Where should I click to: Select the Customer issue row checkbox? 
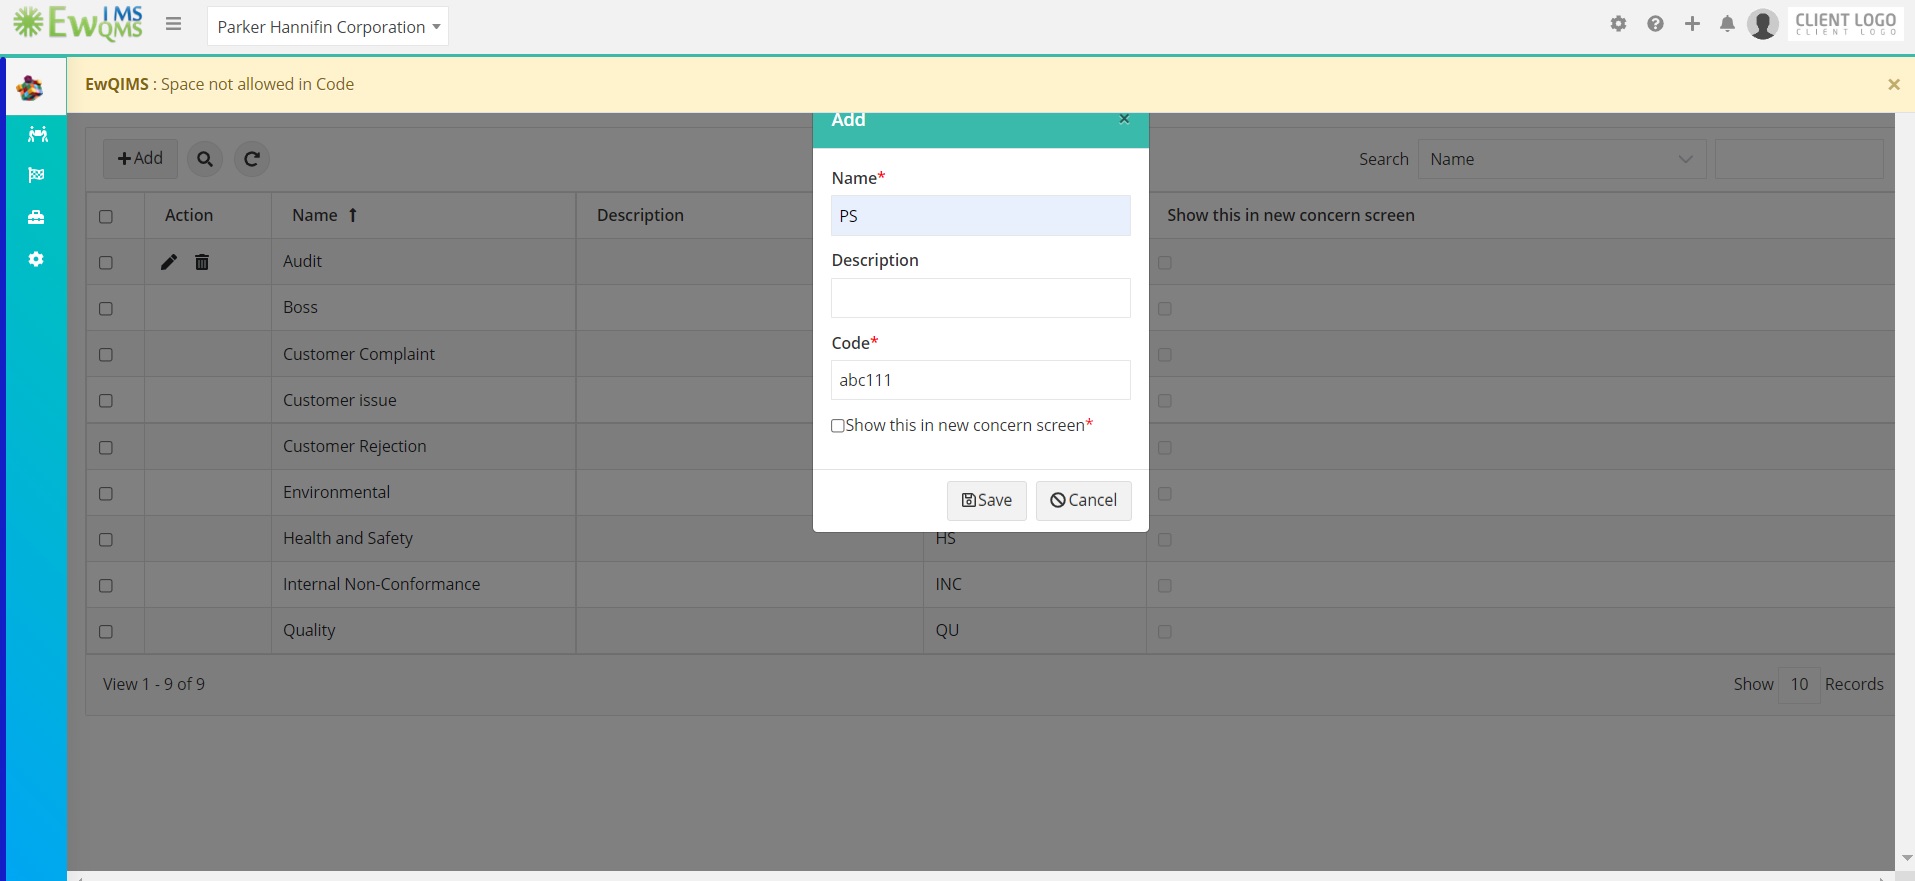(106, 400)
